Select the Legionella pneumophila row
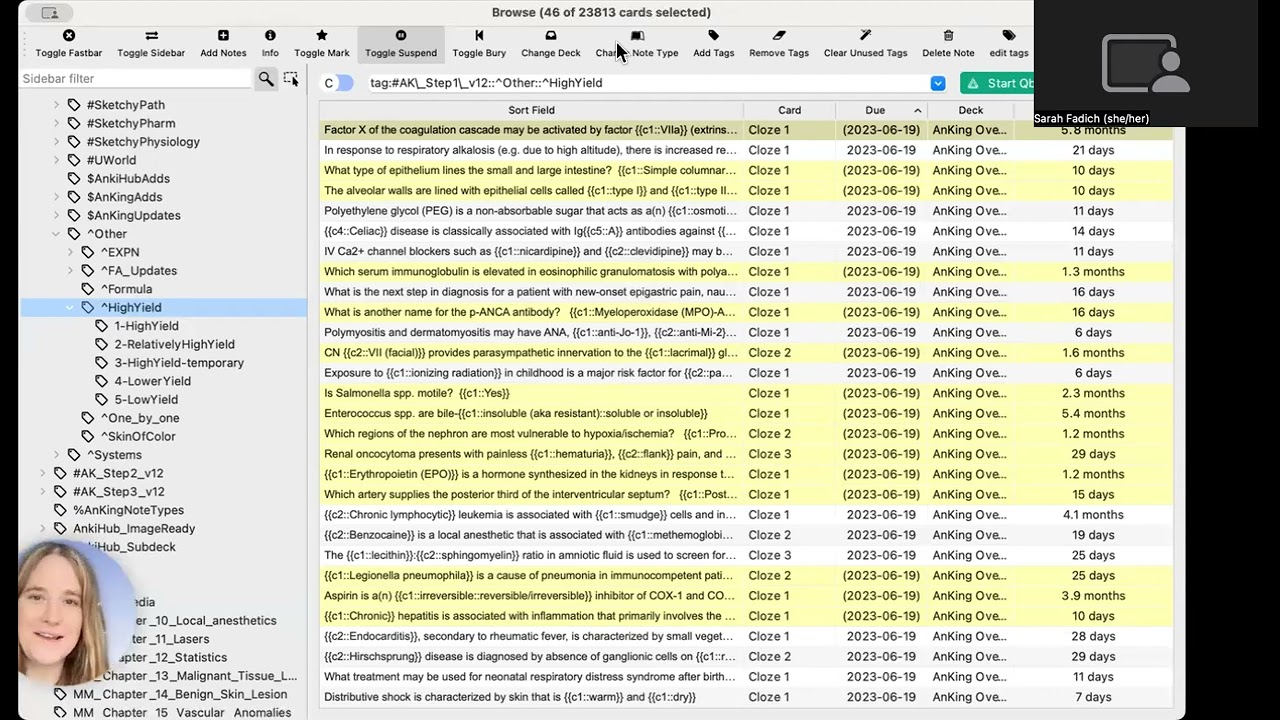Screen dimensions: 1280x720 [x=746, y=575]
